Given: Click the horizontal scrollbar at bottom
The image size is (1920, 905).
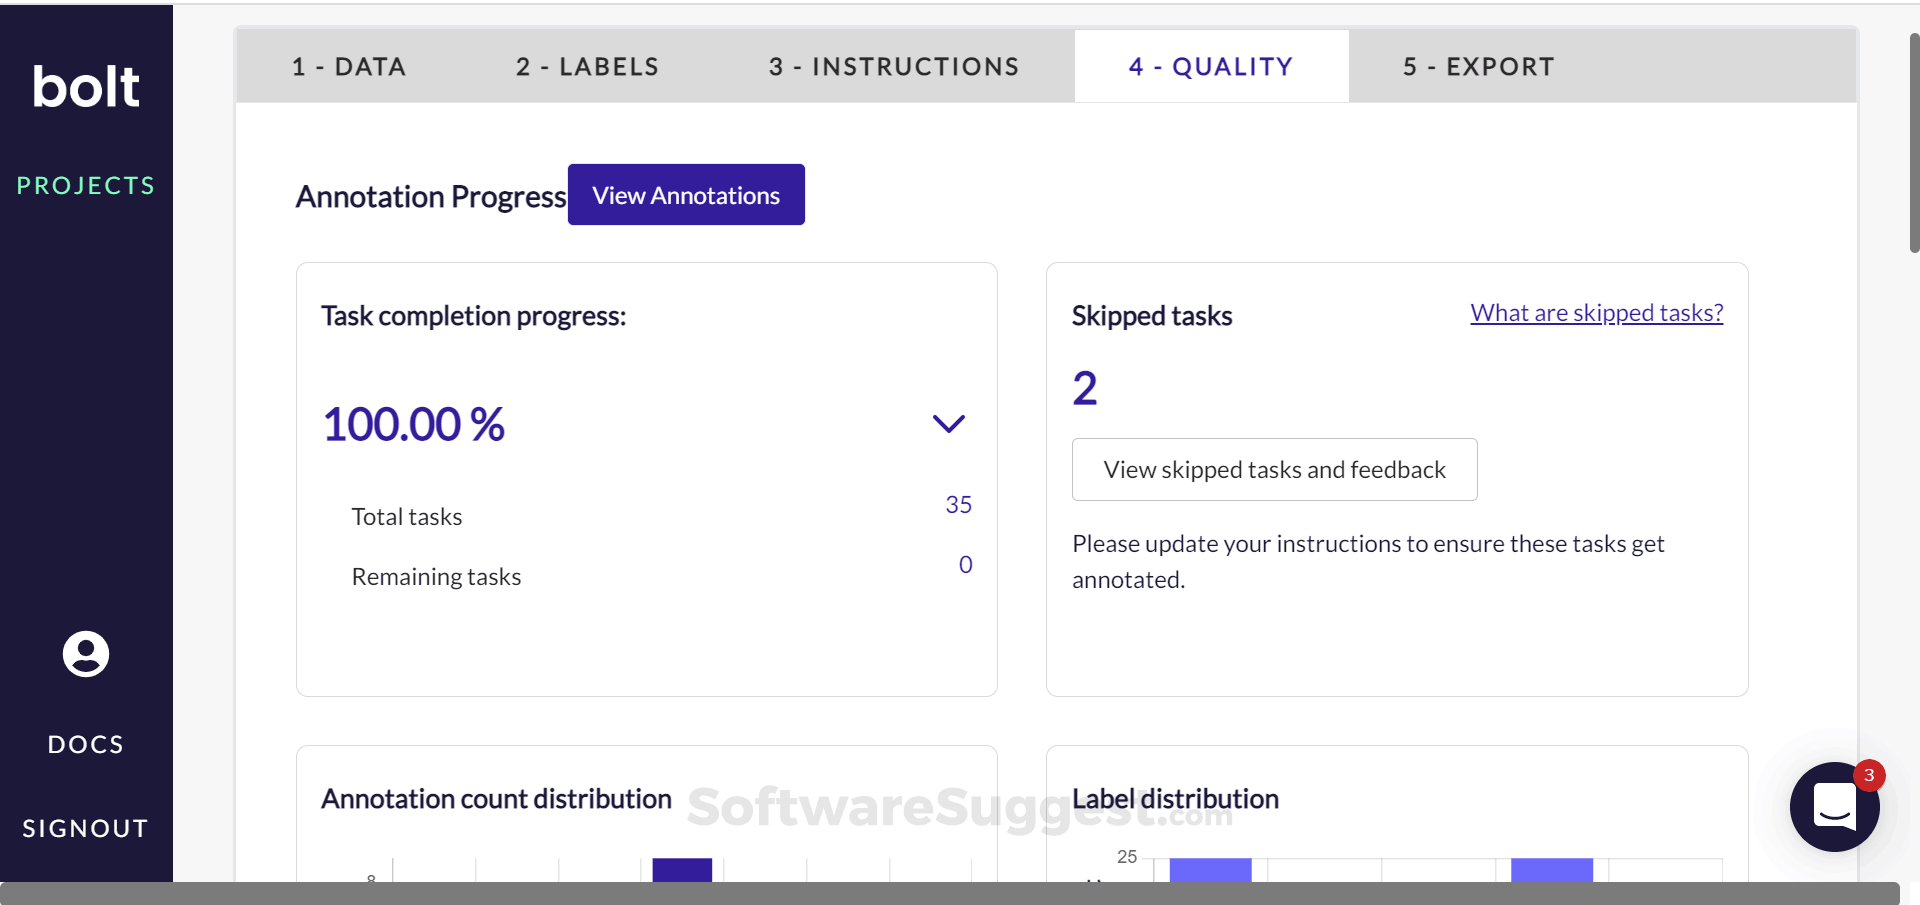Looking at the screenshot, I should [950, 893].
